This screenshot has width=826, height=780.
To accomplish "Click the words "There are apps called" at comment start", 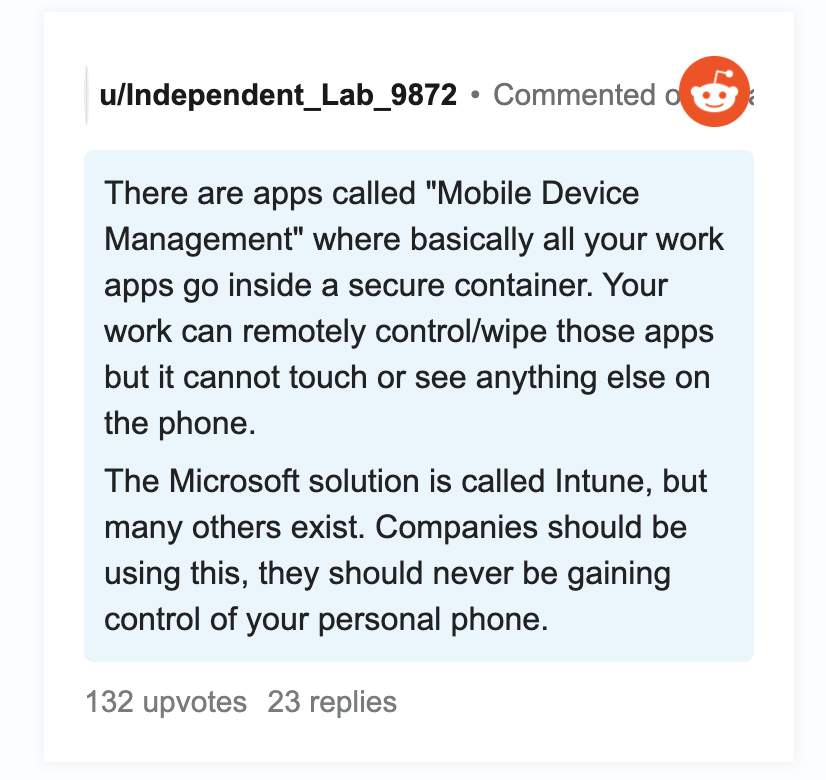I will (260, 193).
